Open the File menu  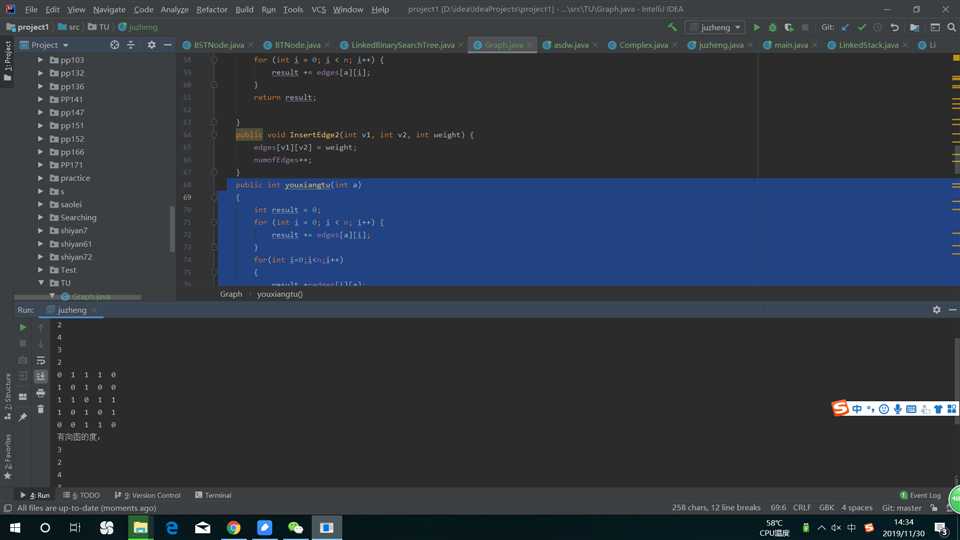31,9
